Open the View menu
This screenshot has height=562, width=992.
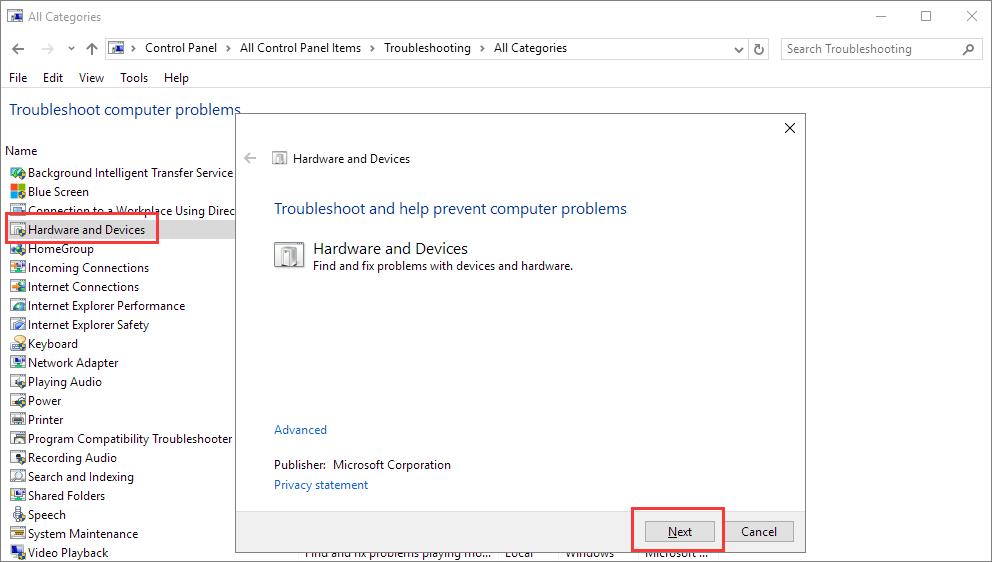[91, 78]
